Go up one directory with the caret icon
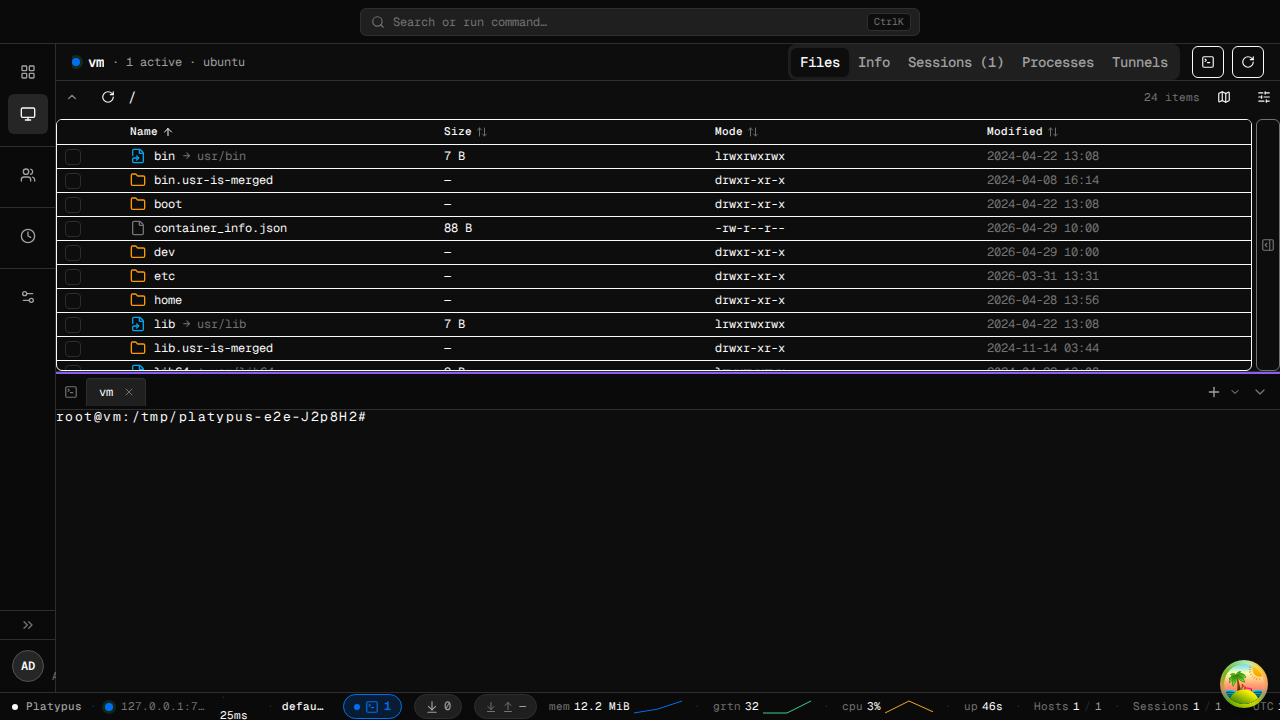This screenshot has width=1280, height=720. tap(72, 97)
